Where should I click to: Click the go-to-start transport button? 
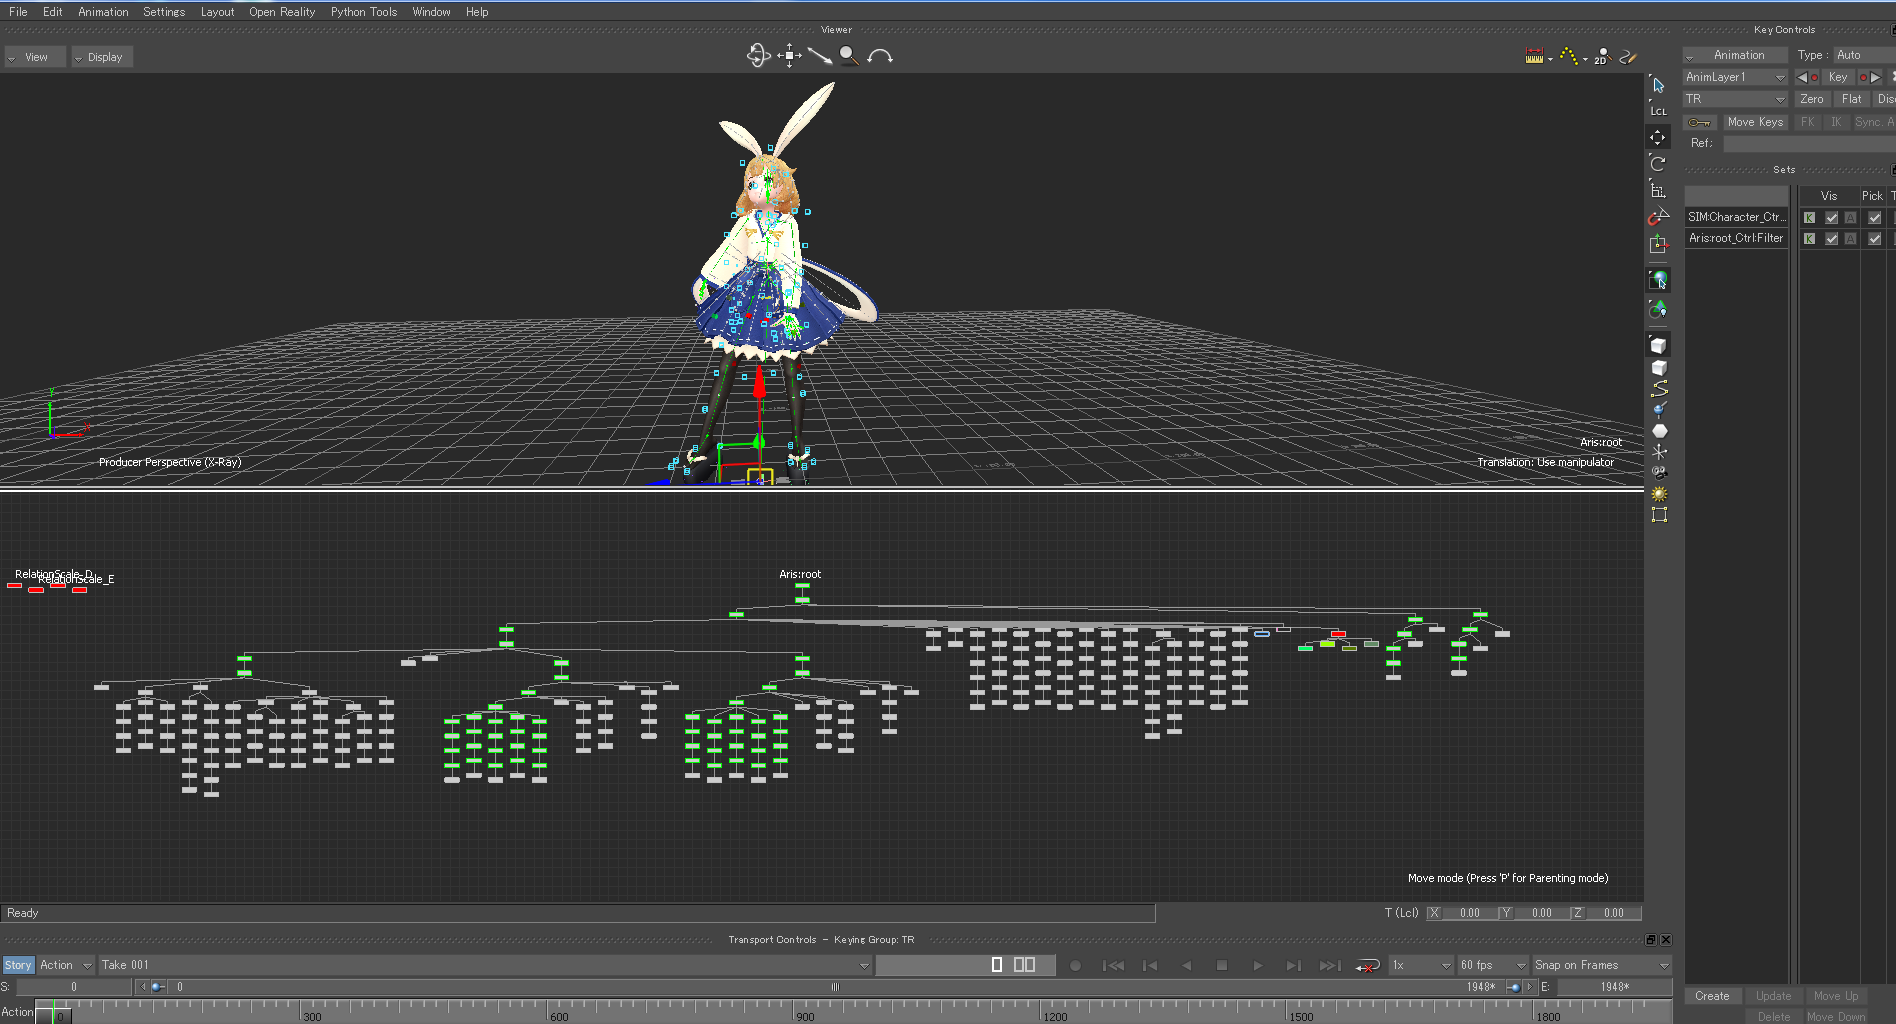[1113, 965]
